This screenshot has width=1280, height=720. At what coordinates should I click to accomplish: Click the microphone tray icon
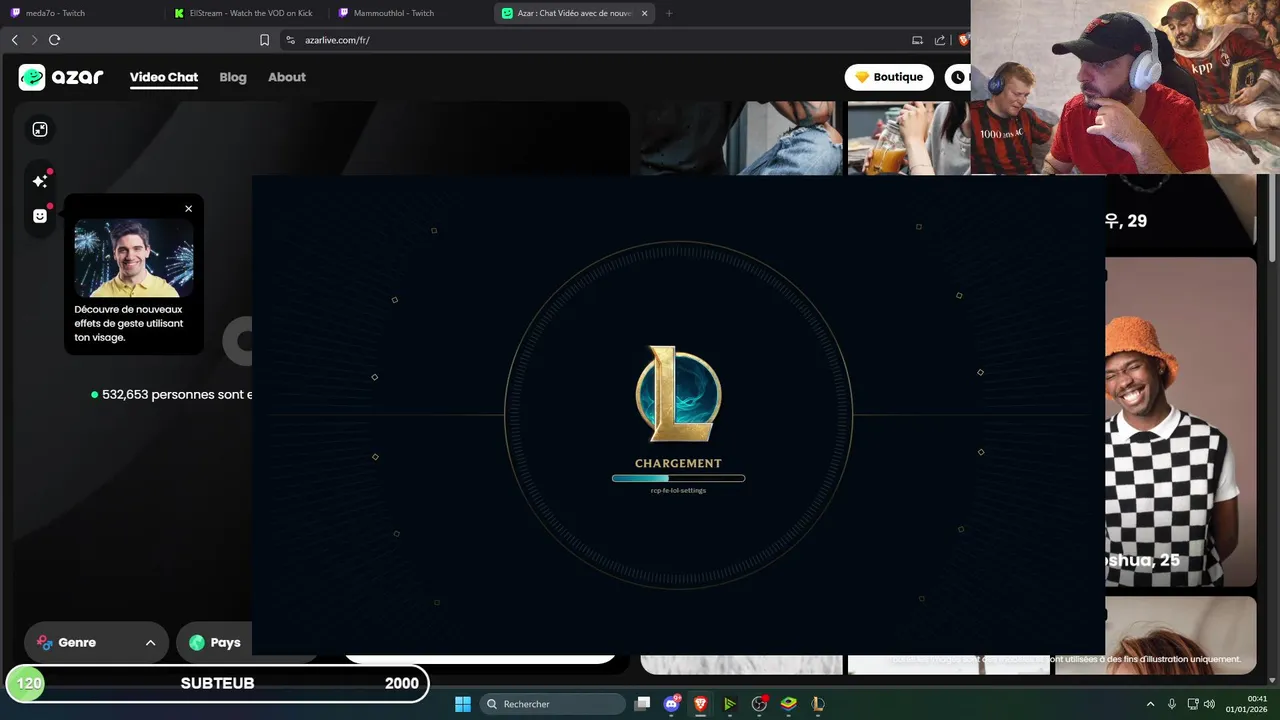click(1171, 704)
